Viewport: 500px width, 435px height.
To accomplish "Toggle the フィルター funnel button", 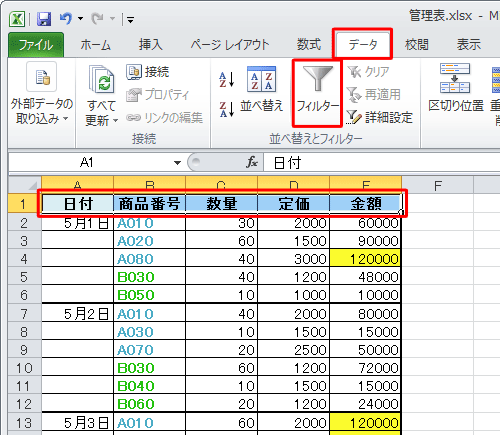I will coord(317,93).
